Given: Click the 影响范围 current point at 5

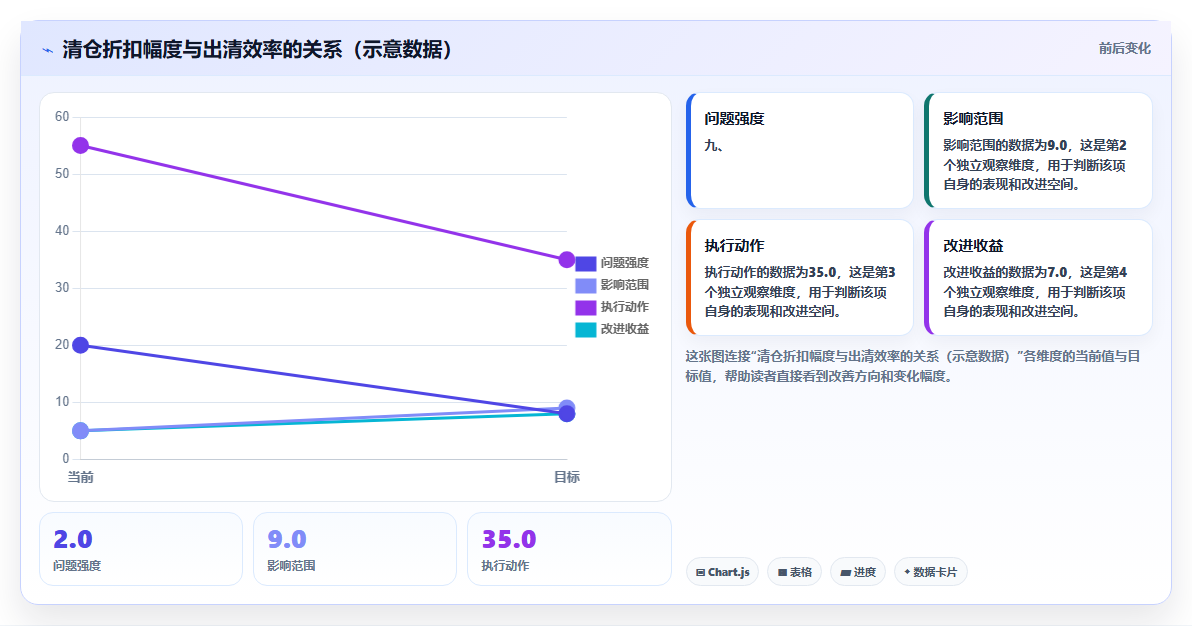Looking at the screenshot, I should [81, 431].
